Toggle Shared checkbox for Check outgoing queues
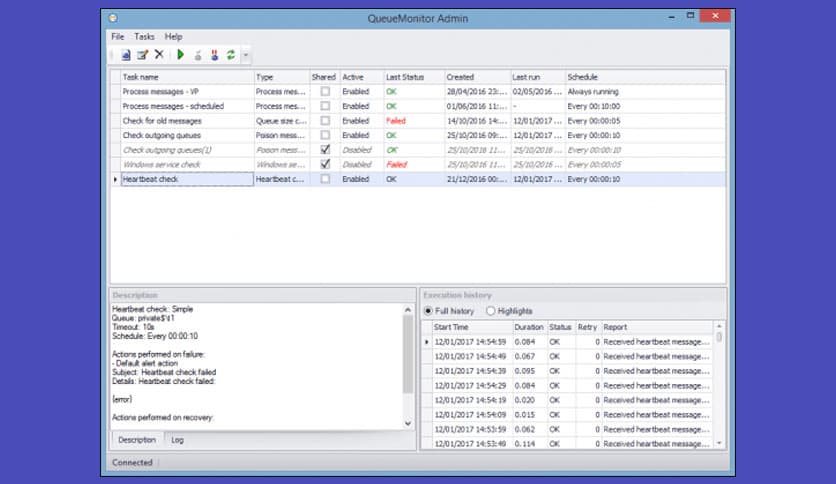 tap(325, 135)
